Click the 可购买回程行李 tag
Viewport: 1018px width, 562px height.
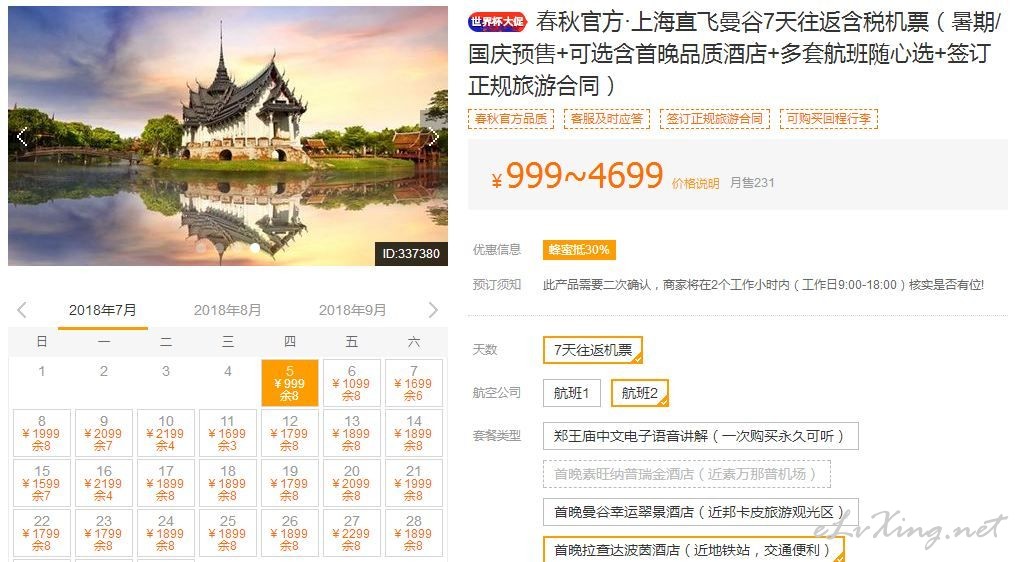click(828, 119)
